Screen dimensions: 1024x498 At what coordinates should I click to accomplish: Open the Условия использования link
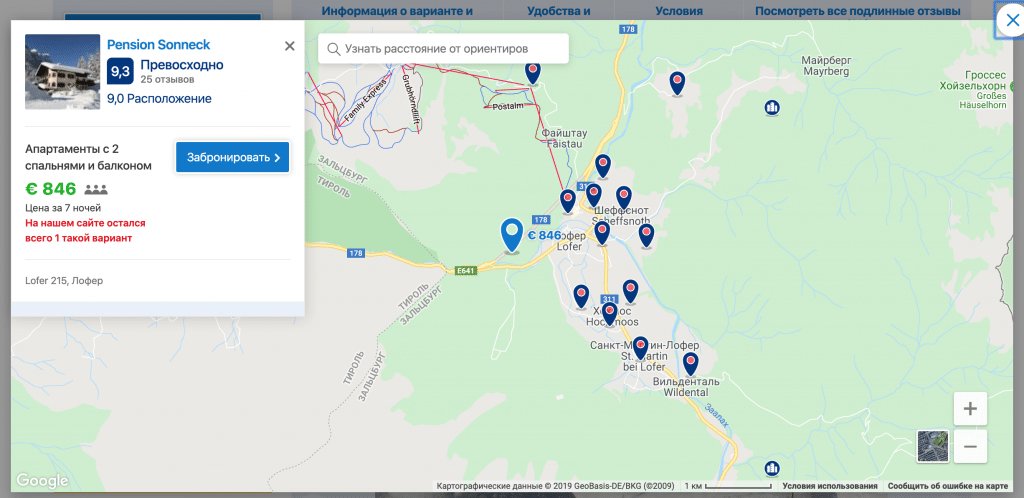(x=830, y=486)
